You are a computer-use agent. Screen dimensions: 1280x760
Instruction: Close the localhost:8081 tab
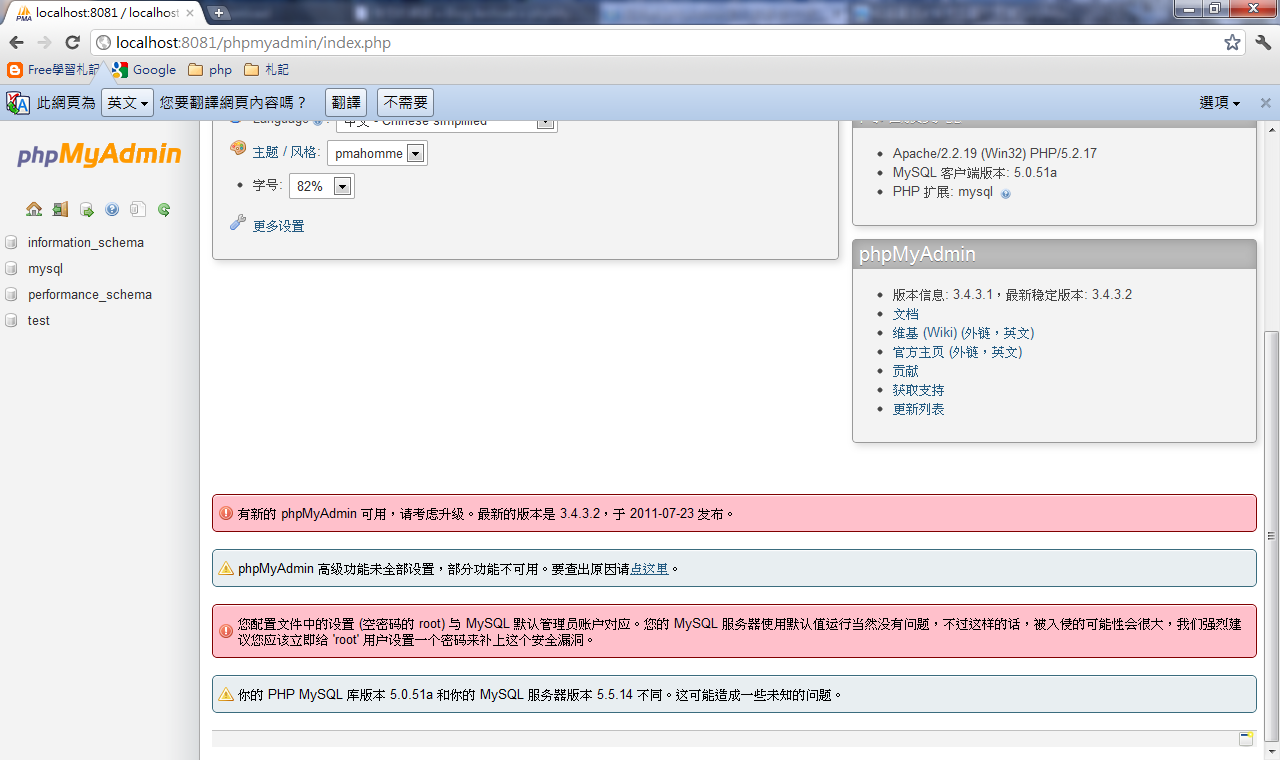click(190, 13)
